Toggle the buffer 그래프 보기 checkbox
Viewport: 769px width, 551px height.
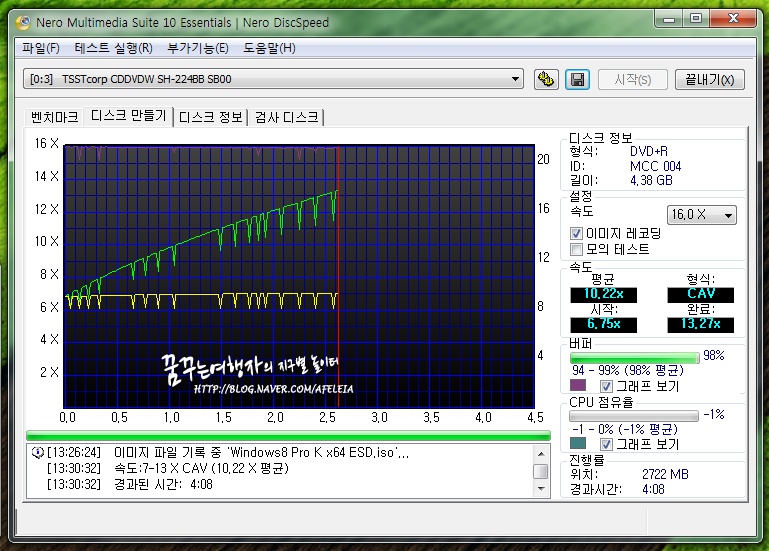(606, 386)
